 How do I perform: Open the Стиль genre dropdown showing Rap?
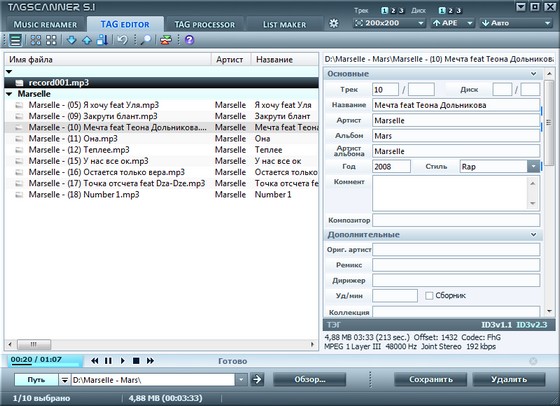pos(533,166)
